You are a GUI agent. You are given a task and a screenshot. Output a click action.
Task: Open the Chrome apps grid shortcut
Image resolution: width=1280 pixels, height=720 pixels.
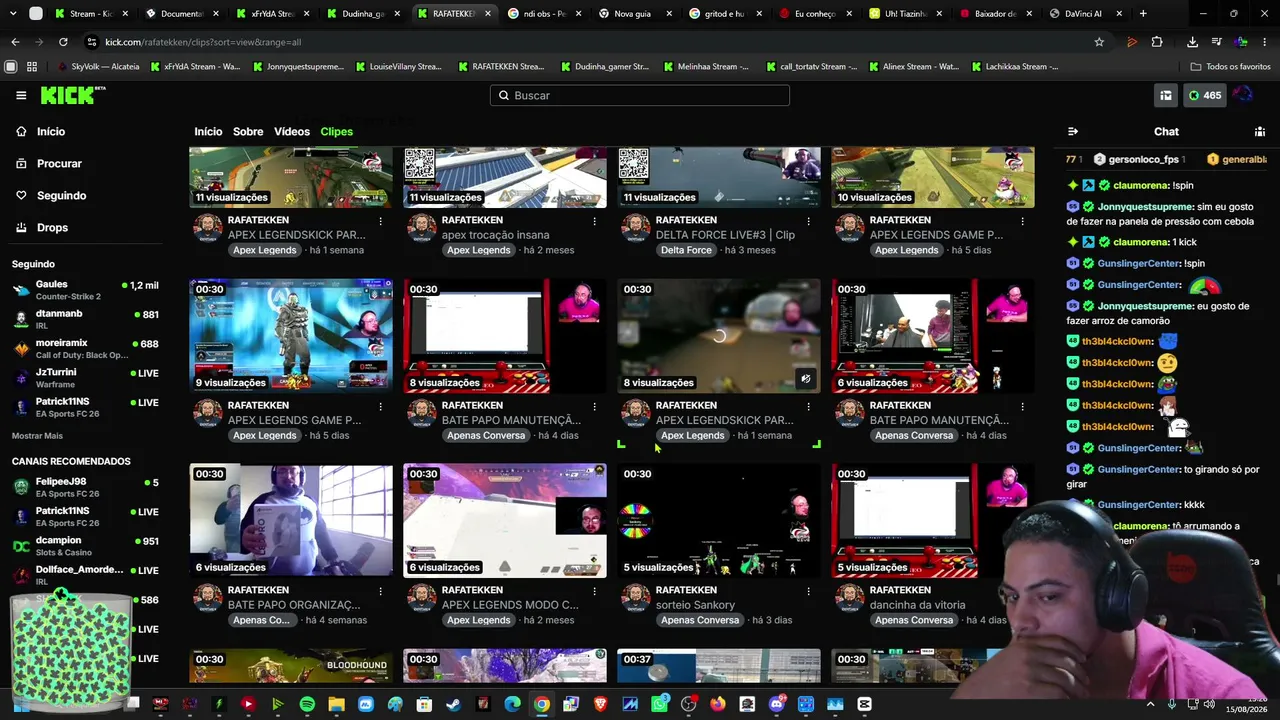[x=32, y=67]
